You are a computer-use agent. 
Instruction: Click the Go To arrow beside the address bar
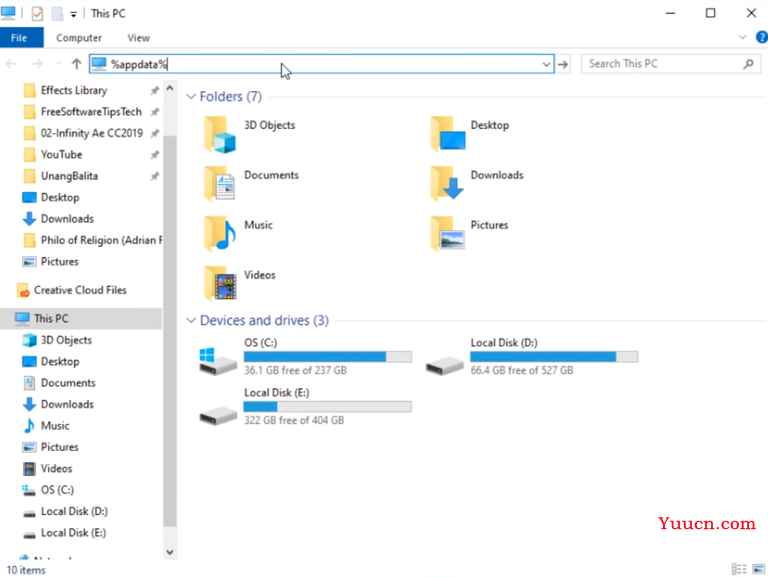pyautogui.click(x=564, y=64)
